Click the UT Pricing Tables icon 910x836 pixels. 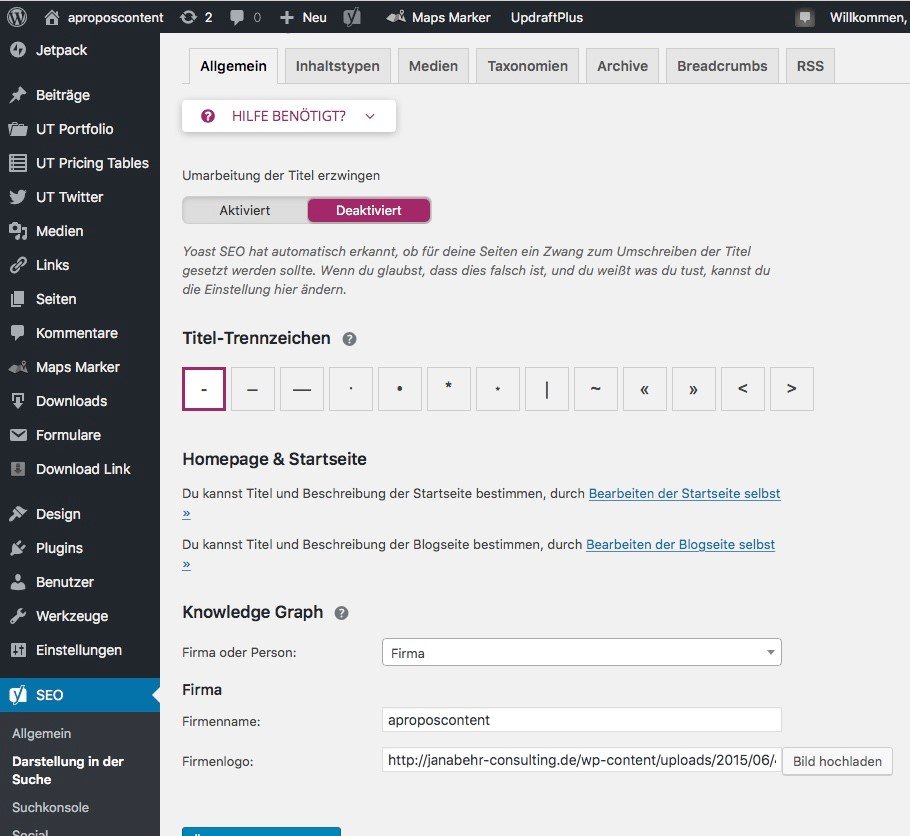pyautogui.click(x=18, y=163)
